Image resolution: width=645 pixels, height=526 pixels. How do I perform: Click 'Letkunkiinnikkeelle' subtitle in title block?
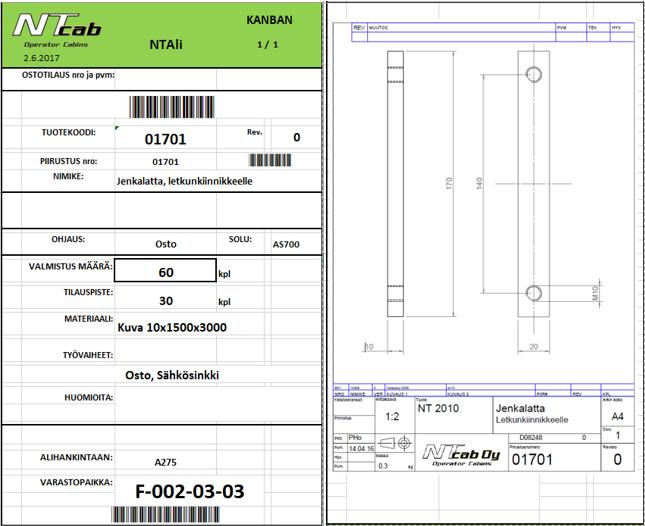click(x=532, y=420)
